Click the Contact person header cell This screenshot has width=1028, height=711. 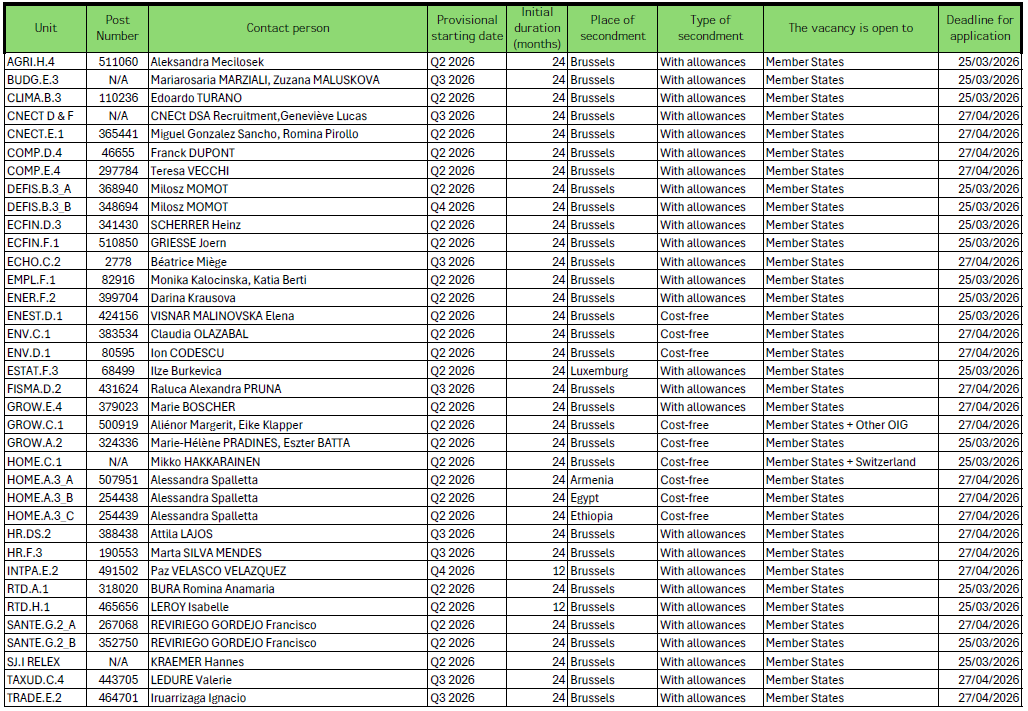tap(288, 28)
